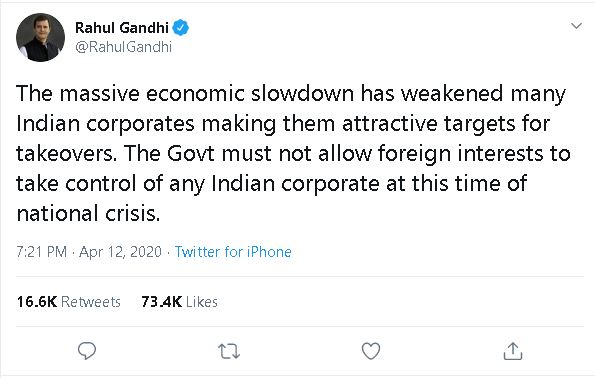
Task: Click the blue verified badge next to Rahul Gandhi
Action: pos(181,28)
